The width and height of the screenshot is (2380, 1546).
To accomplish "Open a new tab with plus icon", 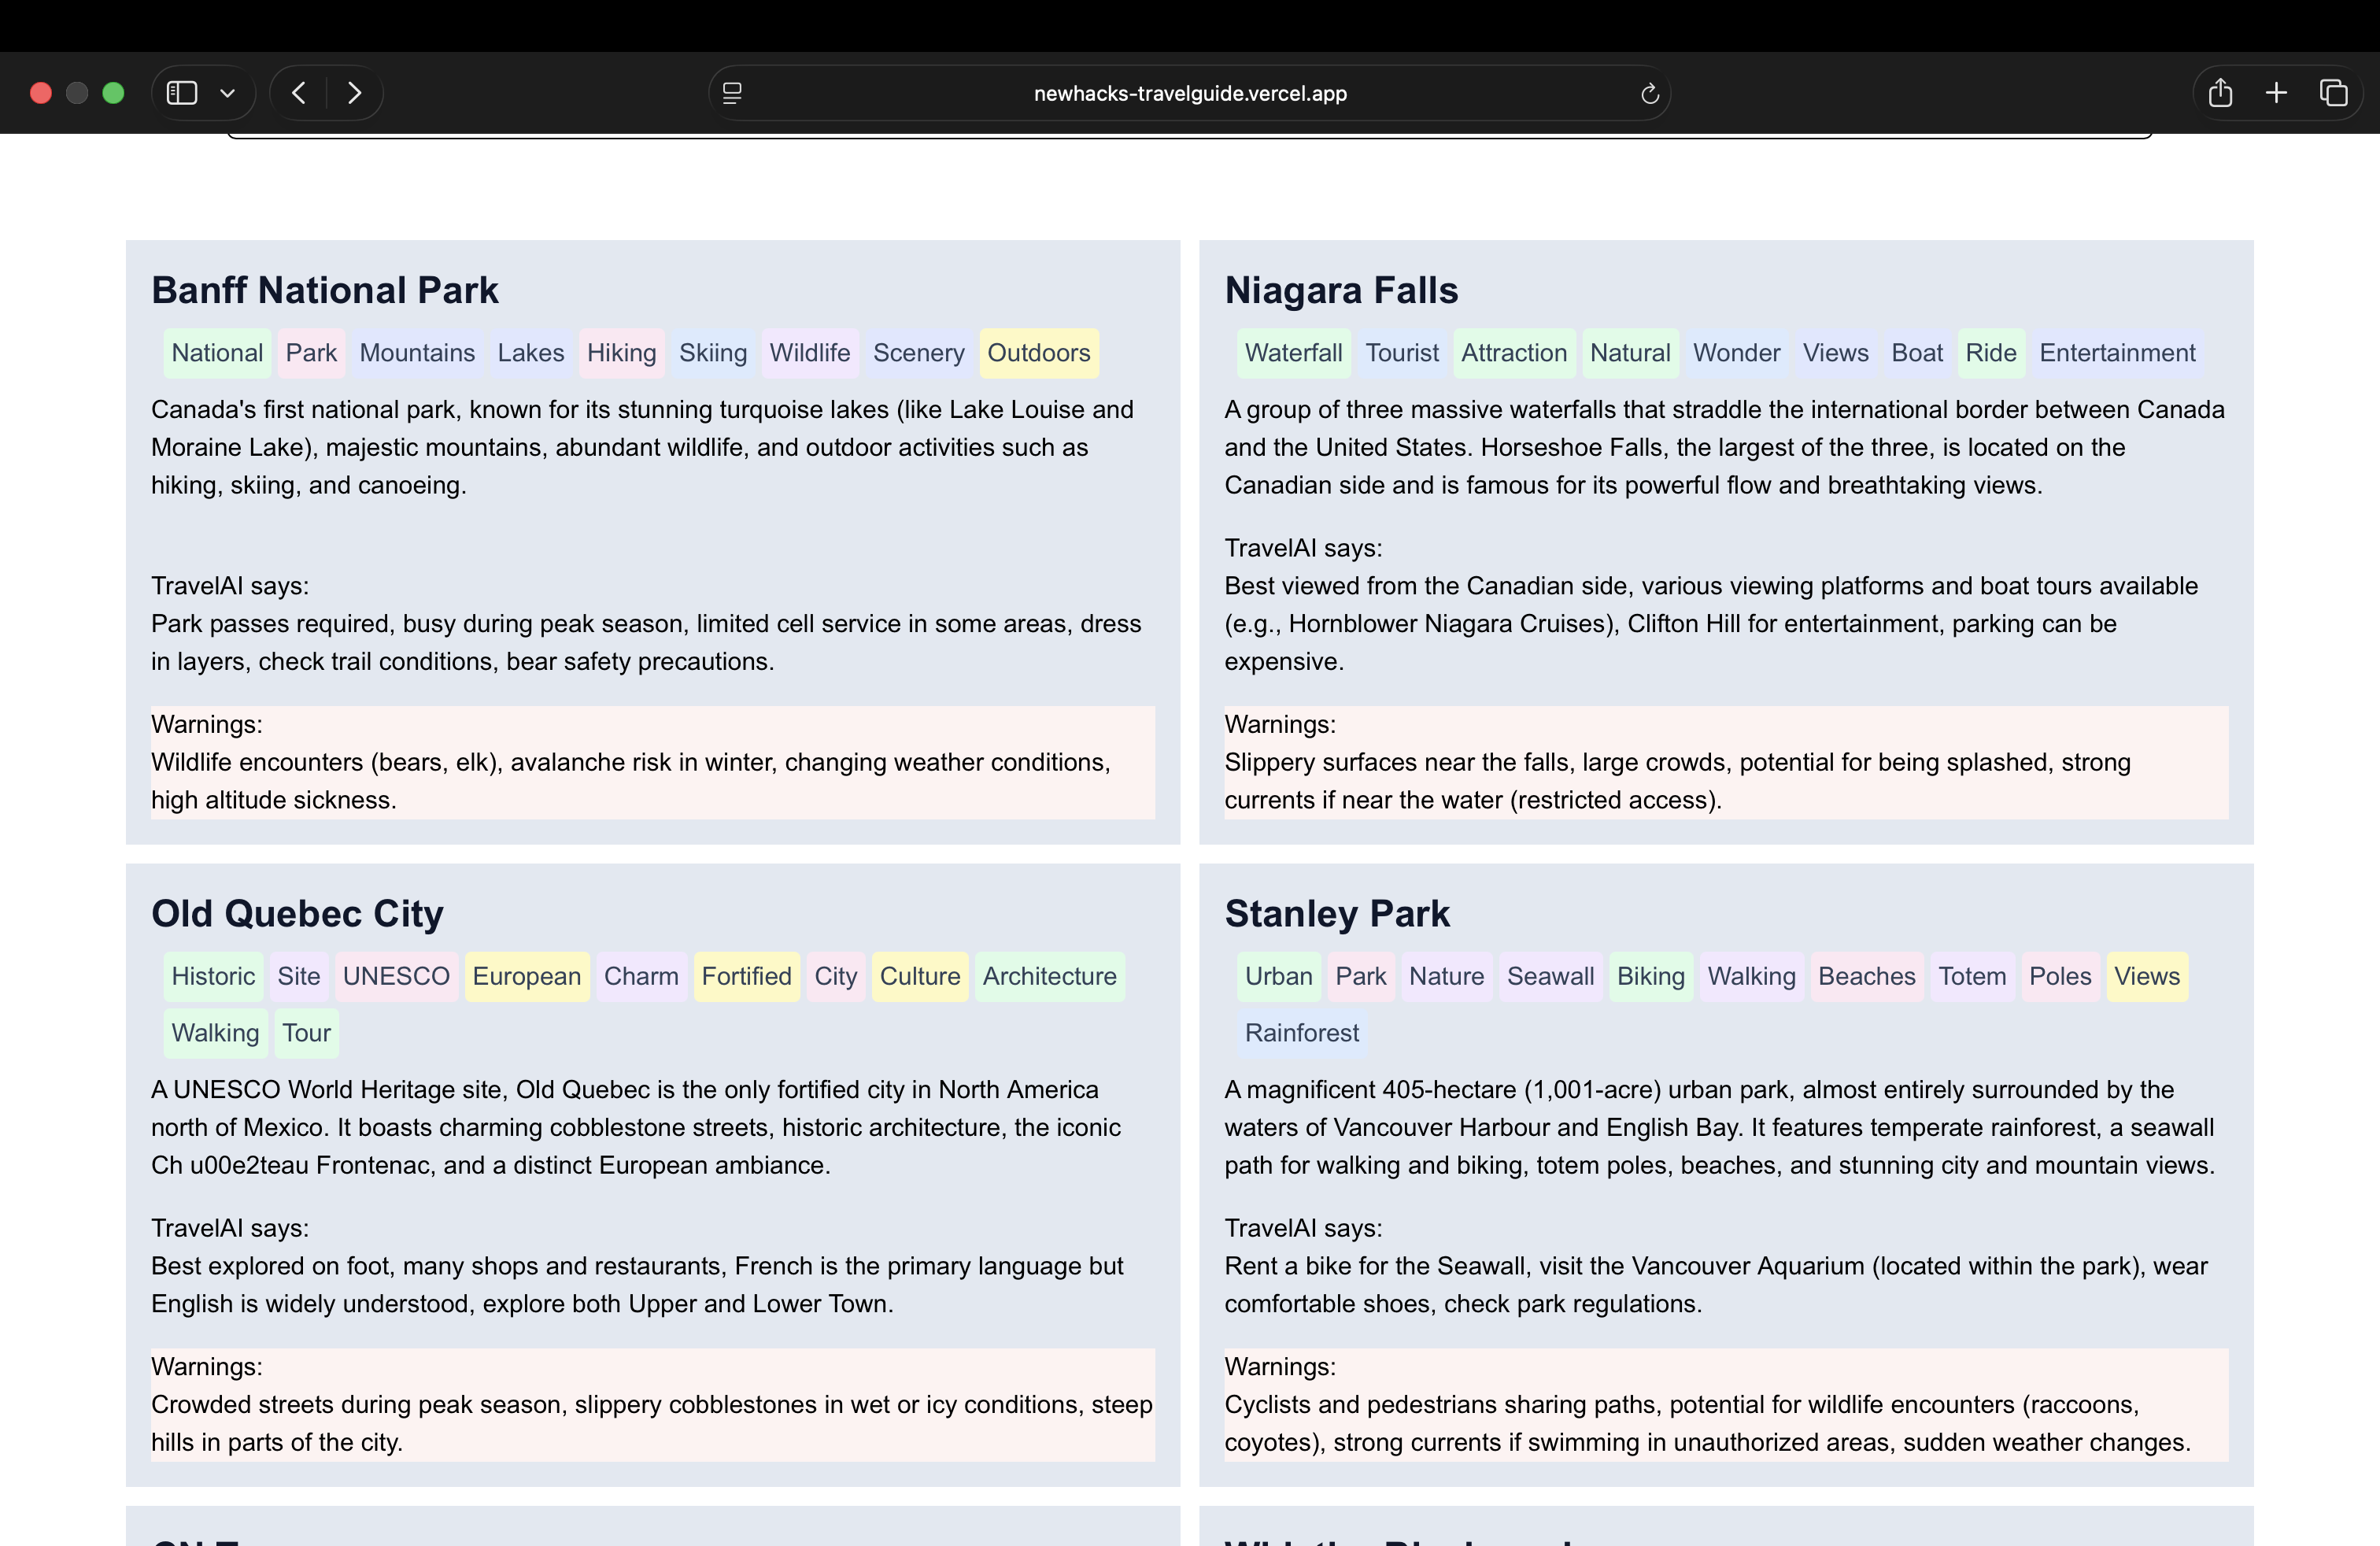I will (x=2276, y=93).
